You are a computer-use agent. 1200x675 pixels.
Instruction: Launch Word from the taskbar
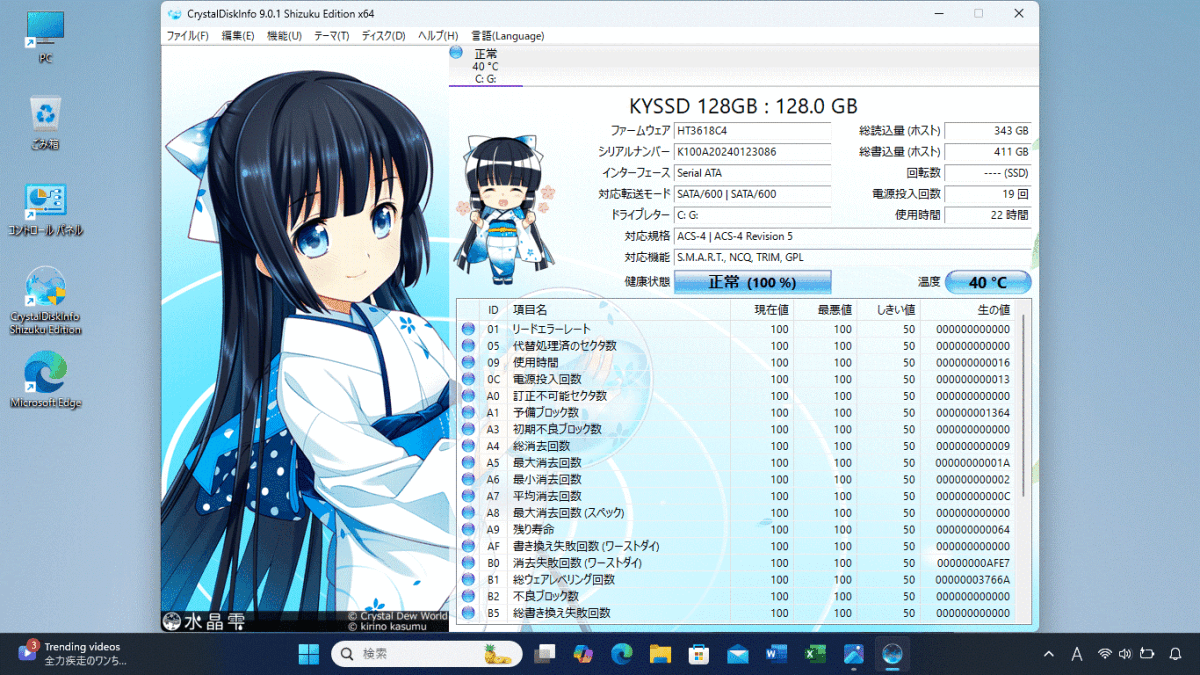tap(777, 654)
